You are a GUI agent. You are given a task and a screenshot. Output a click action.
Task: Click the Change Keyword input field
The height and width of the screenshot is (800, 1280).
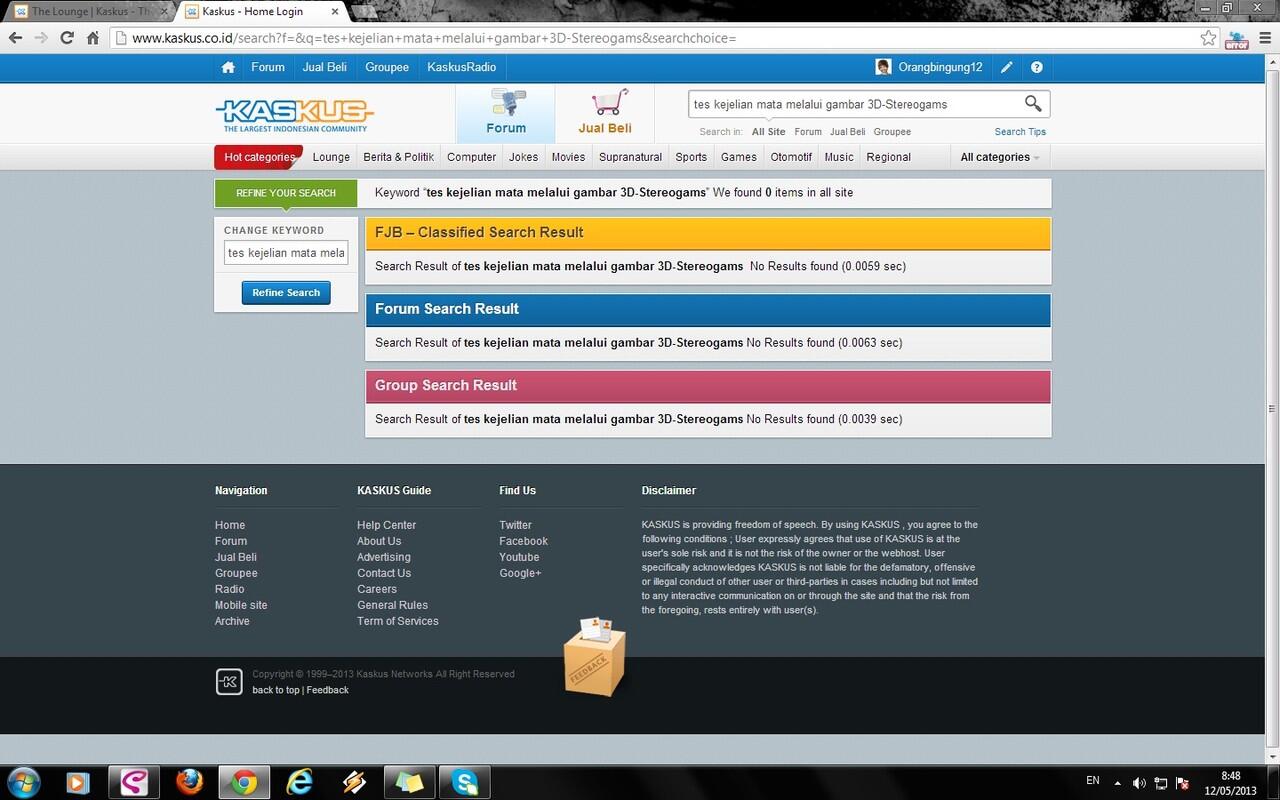(x=286, y=253)
